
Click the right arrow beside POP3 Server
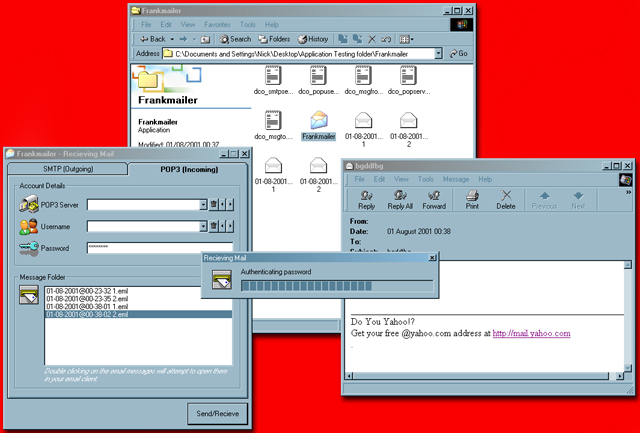(x=230, y=205)
